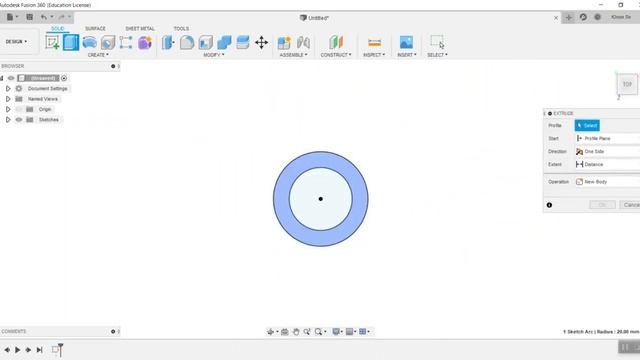Expand the Named Views node
The width and height of the screenshot is (640, 360).
click(x=8, y=99)
